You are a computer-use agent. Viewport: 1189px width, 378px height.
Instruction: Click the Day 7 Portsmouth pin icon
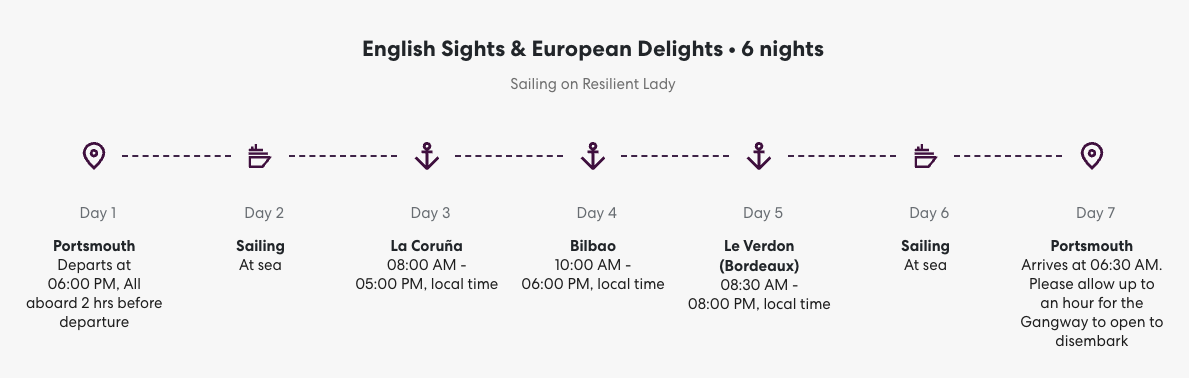(x=1091, y=156)
